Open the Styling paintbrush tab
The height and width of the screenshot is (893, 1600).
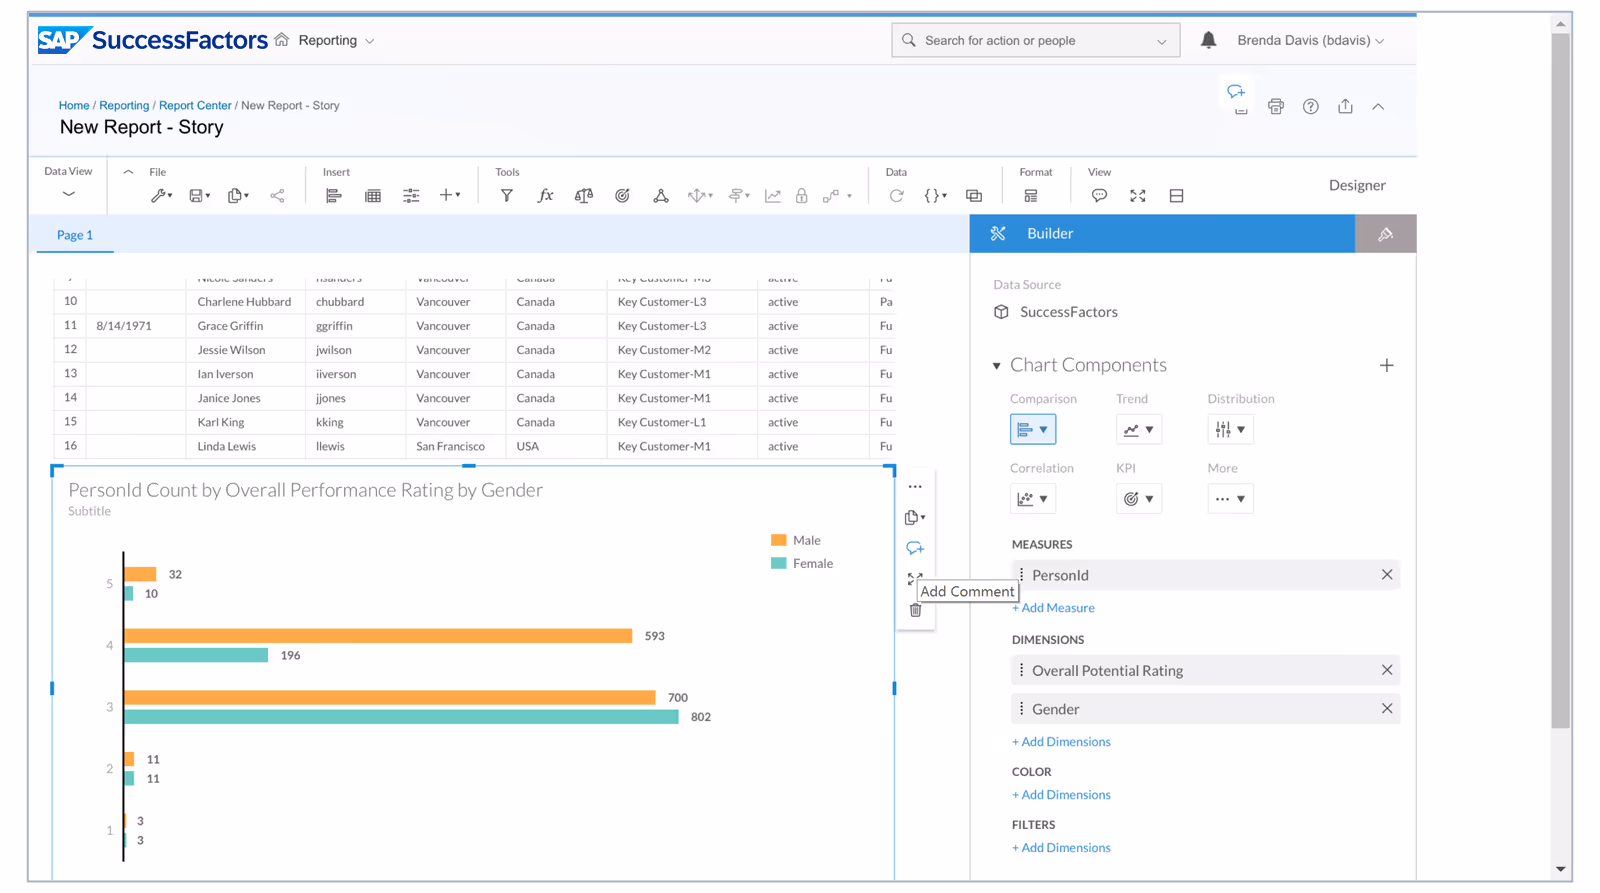(1385, 234)
